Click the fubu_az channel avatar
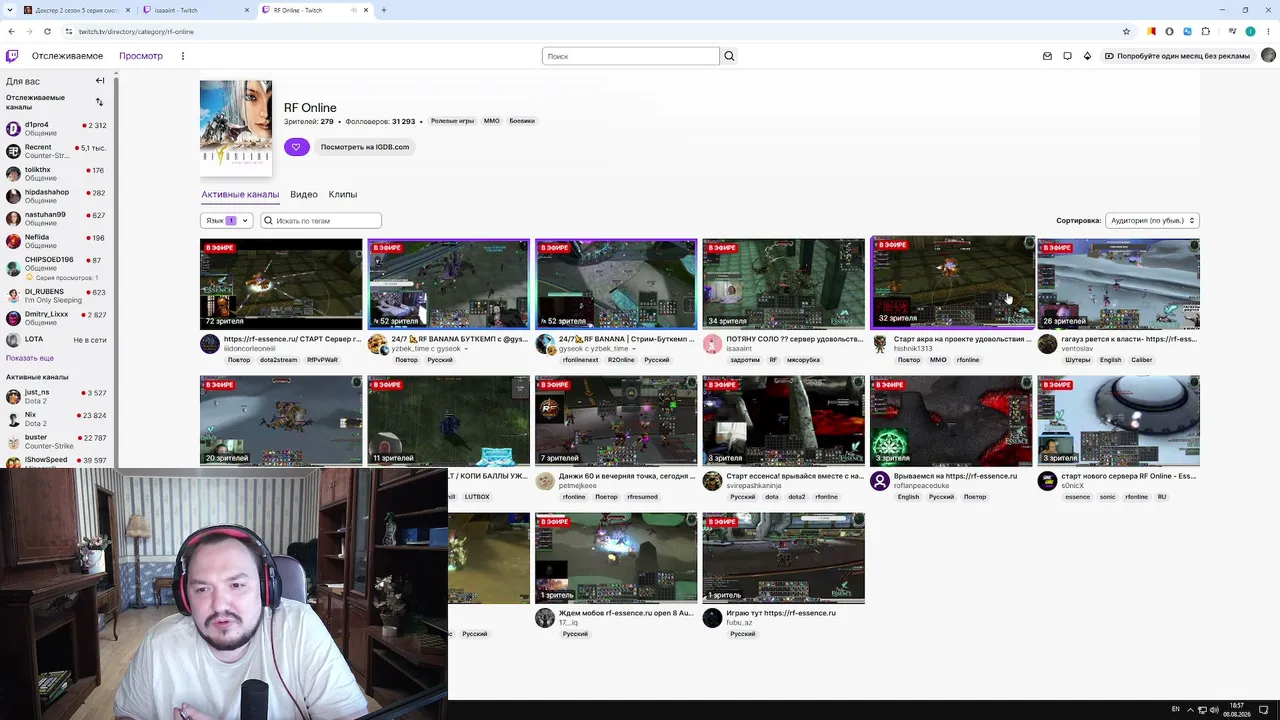1280x720 pixels. [x=712, y=618]
